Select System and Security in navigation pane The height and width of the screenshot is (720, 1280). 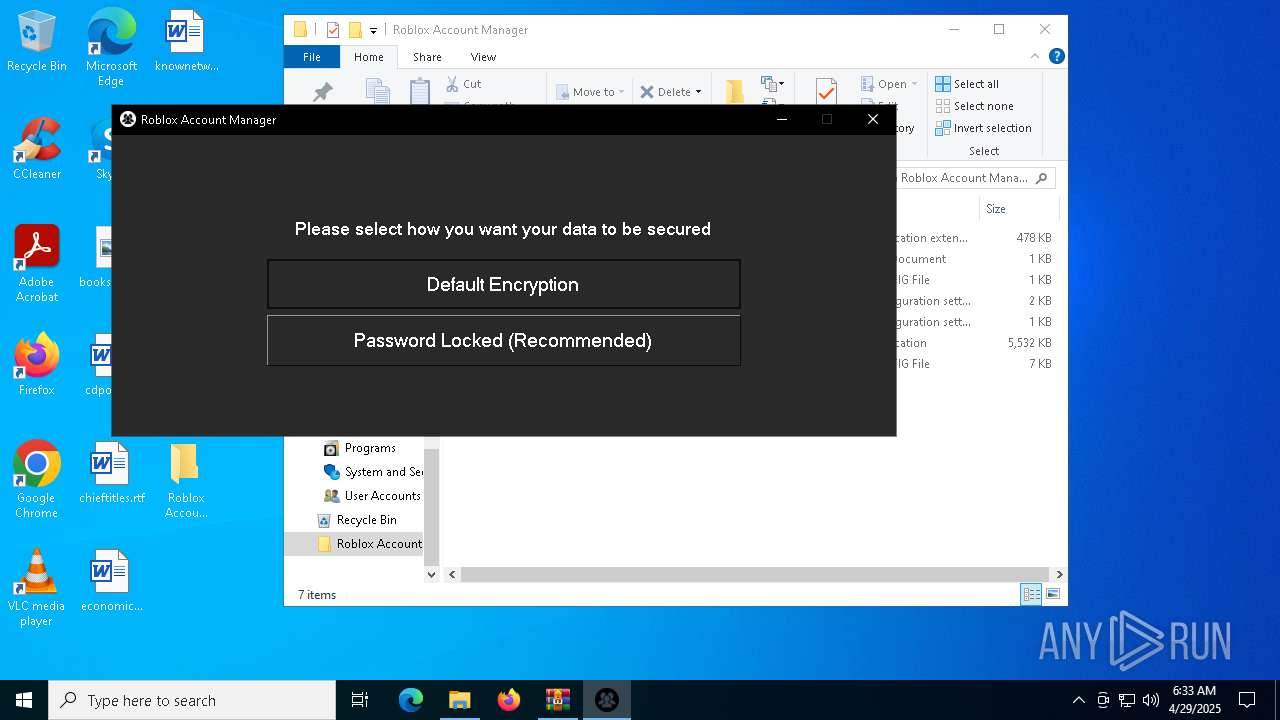coord(374,472)
